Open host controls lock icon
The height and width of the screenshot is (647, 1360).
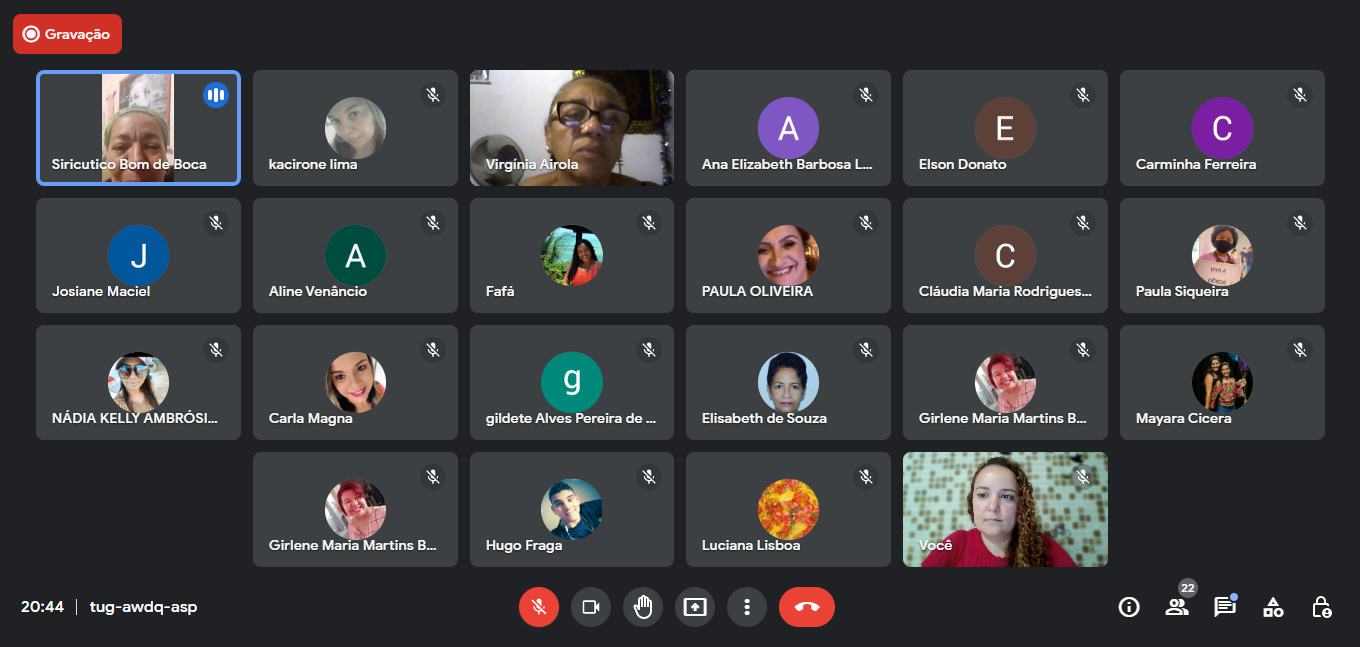click(1321, 607)
